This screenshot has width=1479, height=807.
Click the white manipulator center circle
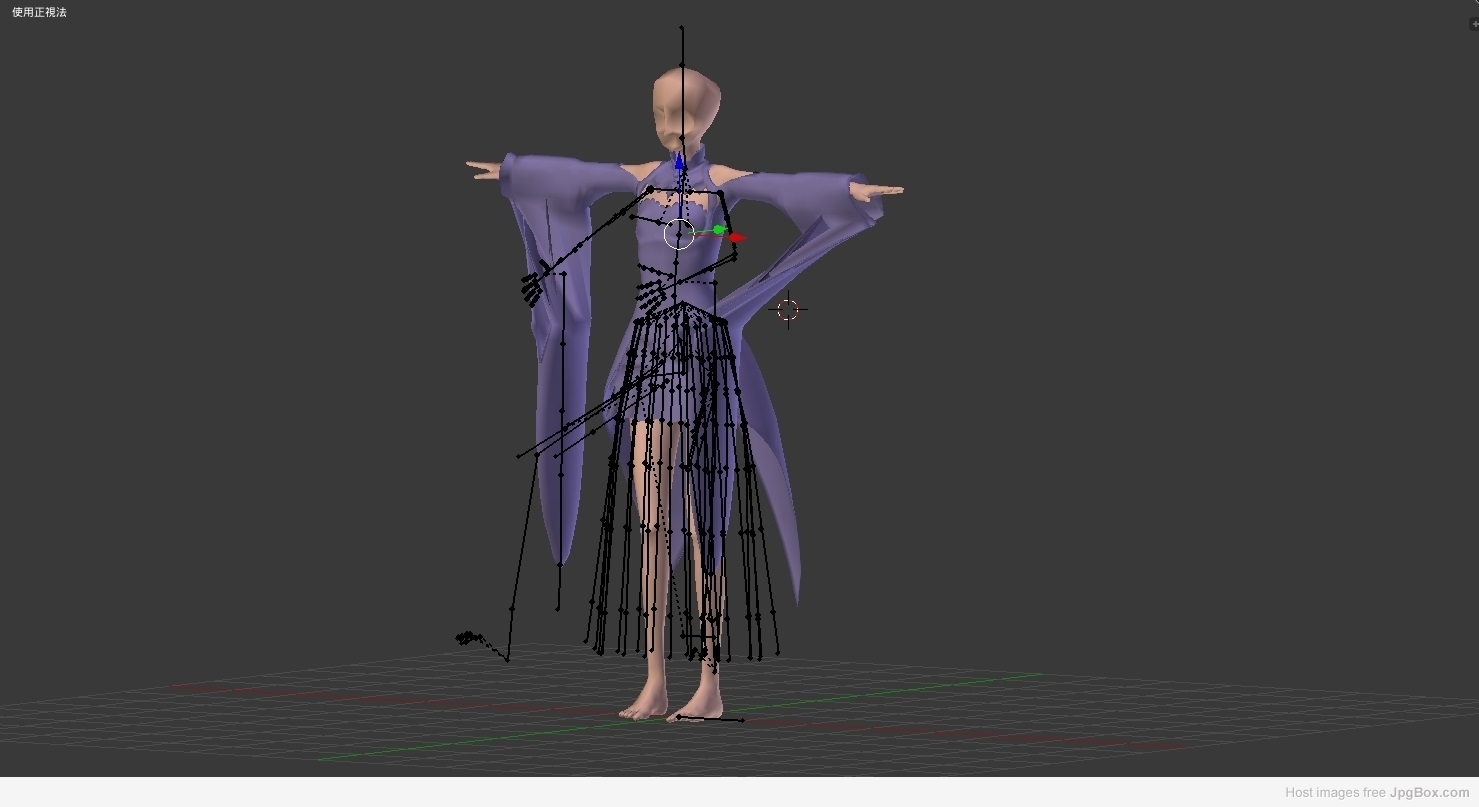click(x=679, y=234)
